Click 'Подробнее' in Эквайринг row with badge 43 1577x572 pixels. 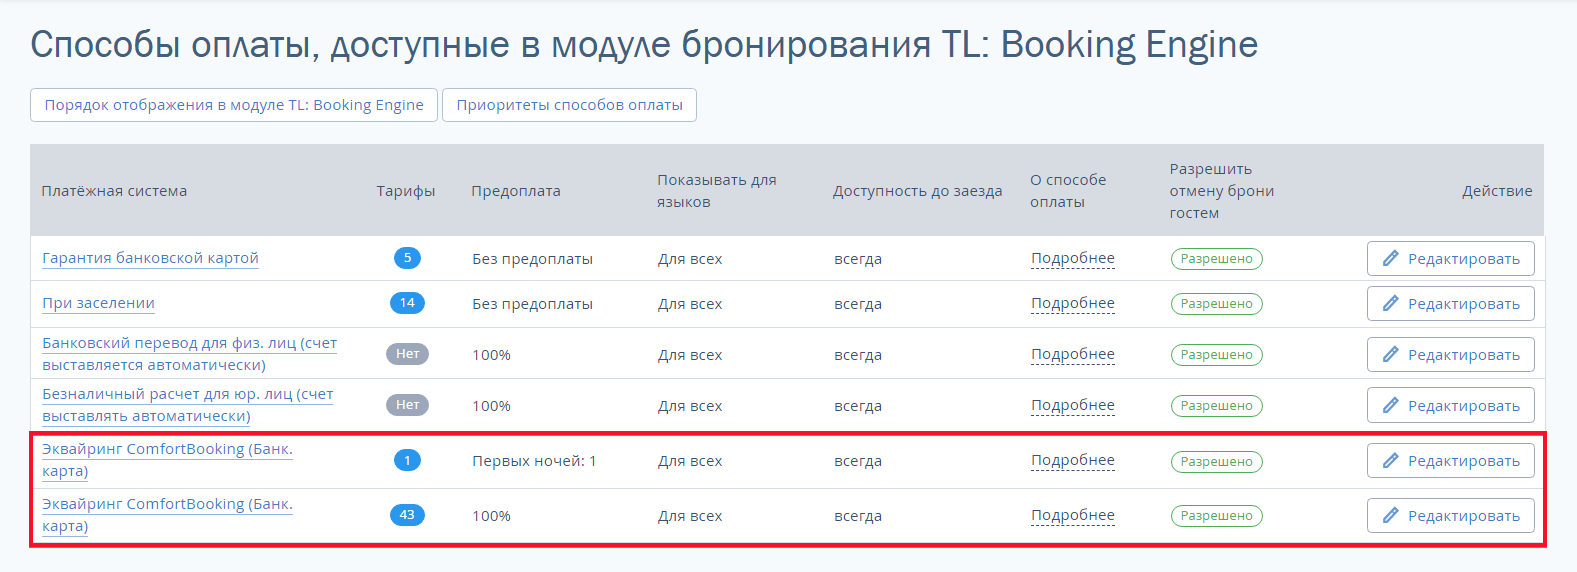pos(1073,515)
